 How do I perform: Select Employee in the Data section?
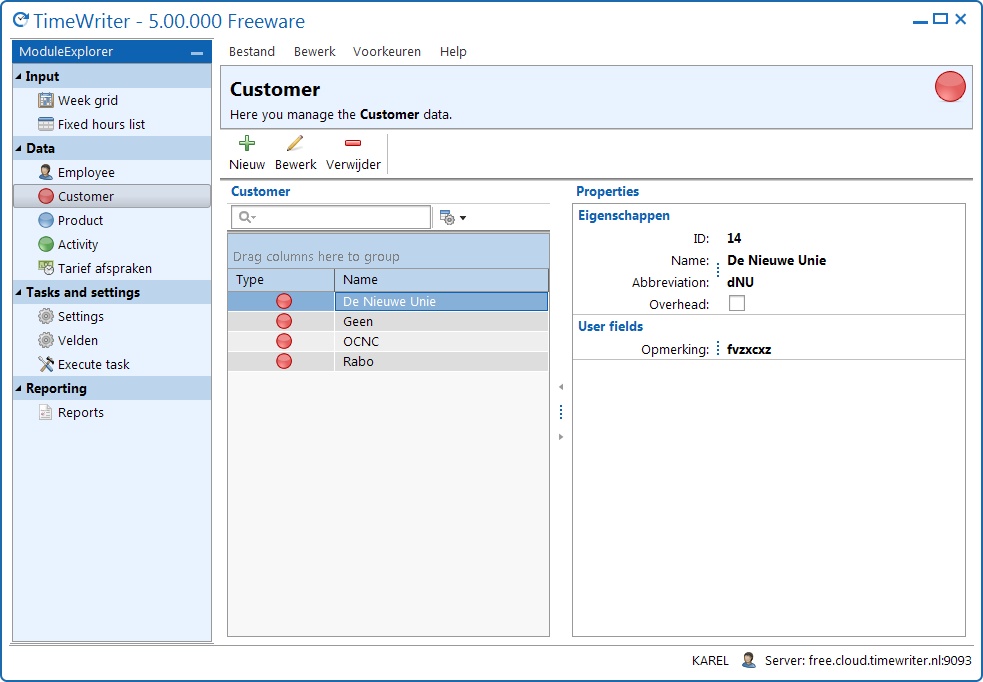click(x=85, y=172)
